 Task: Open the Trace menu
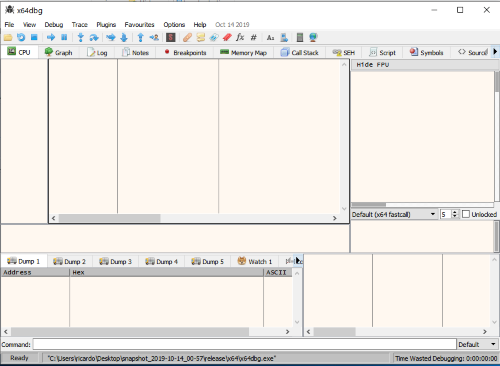point(80,25)
